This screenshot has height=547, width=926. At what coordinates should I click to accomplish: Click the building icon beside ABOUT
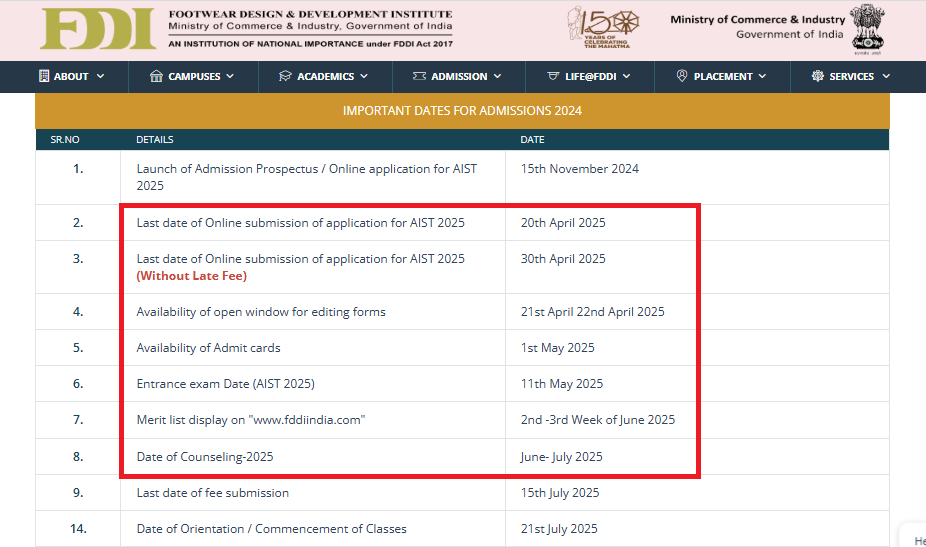point(44,76)
